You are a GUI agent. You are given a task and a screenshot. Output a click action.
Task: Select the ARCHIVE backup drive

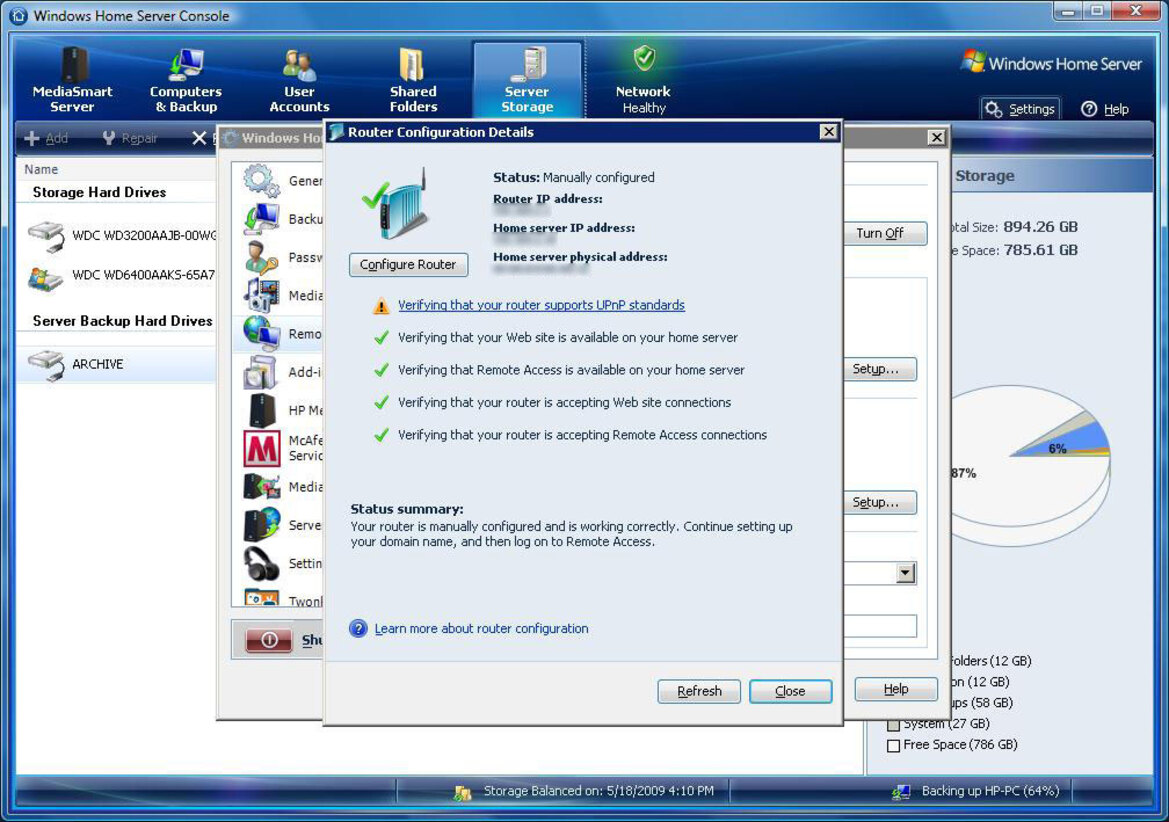coord(116,364)
